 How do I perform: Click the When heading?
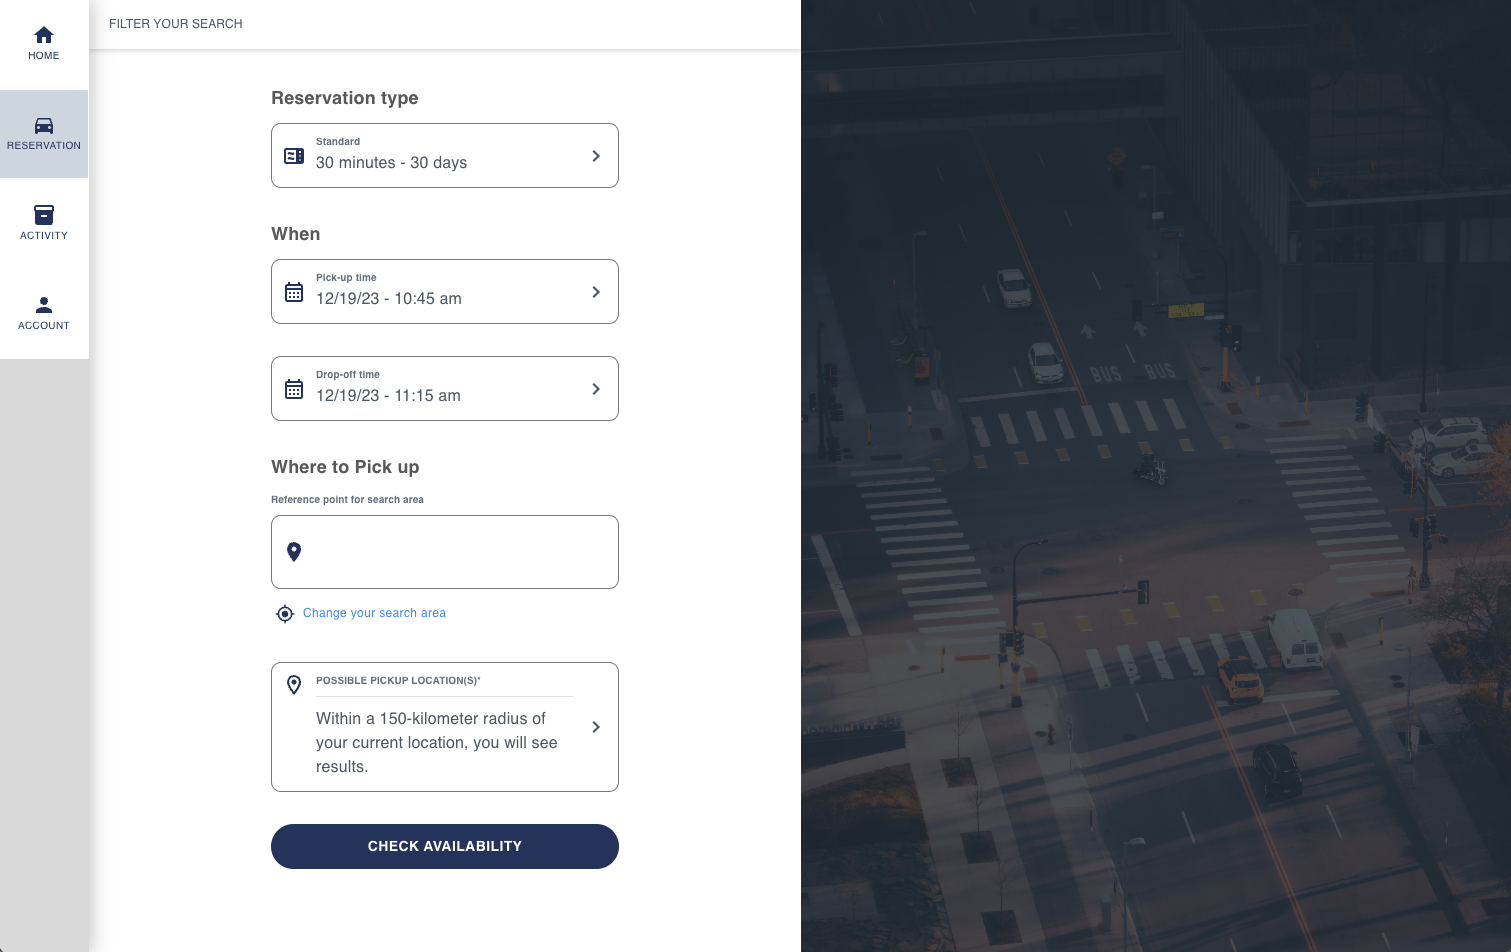coord(296,234)
